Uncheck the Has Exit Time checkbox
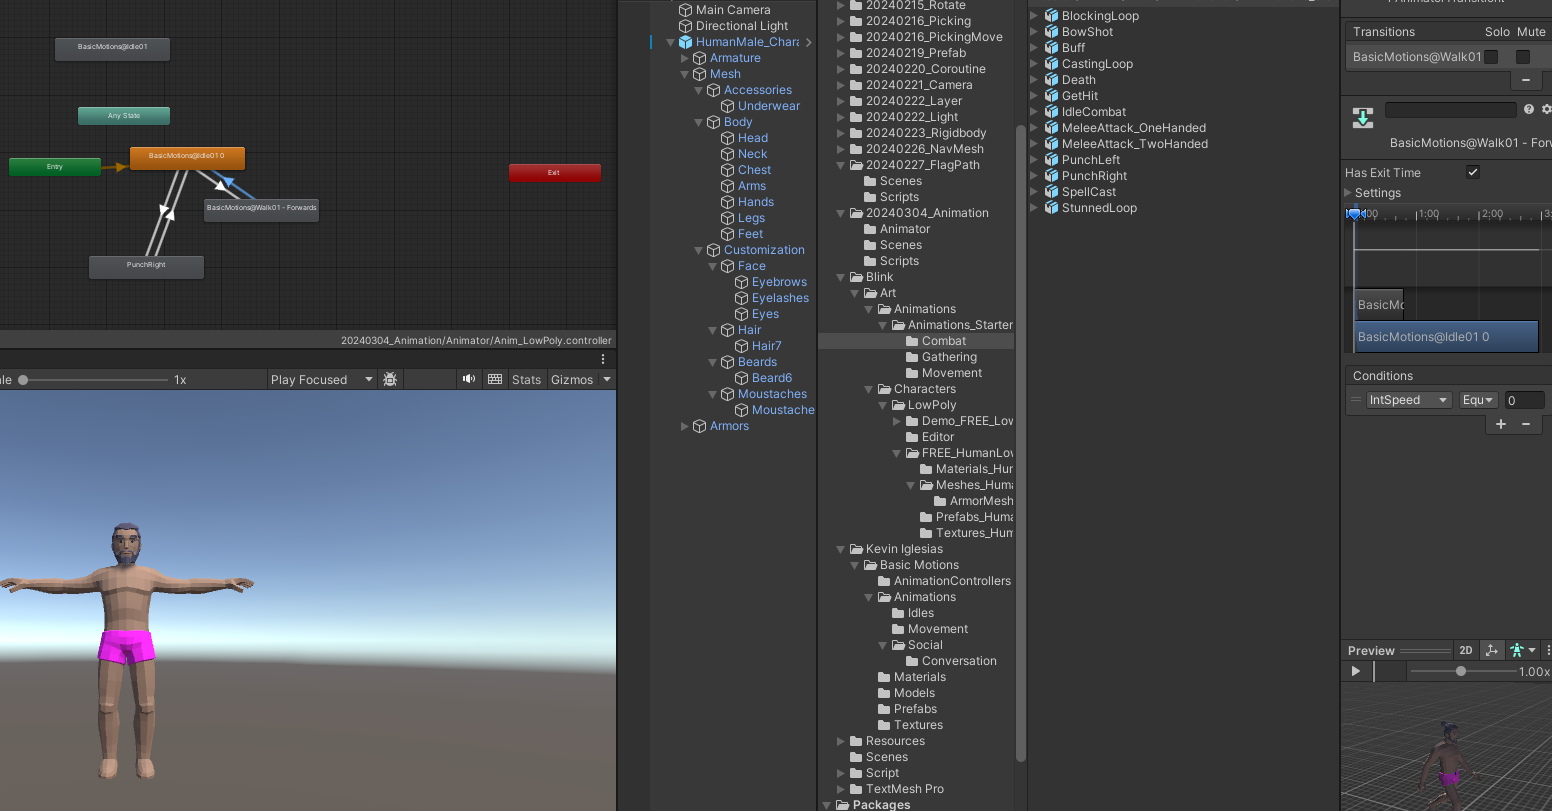The height and width of the screenshot is (811, 1552). pos(1473,172)
